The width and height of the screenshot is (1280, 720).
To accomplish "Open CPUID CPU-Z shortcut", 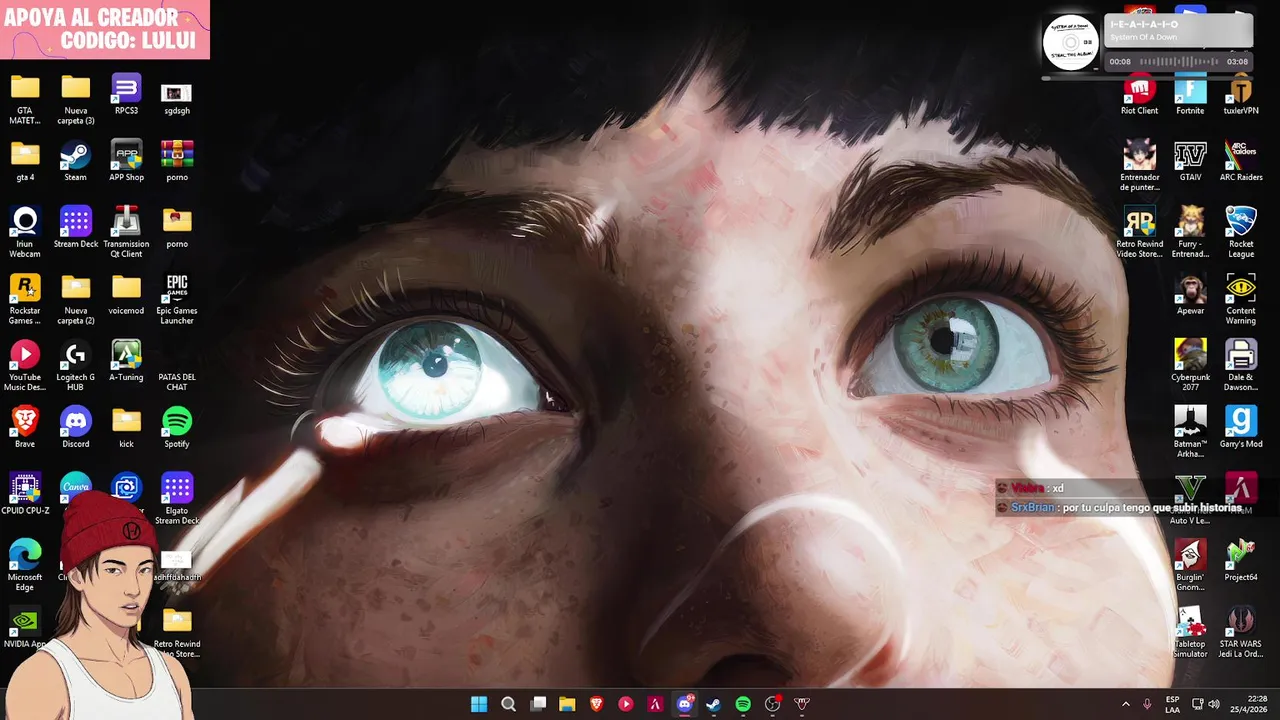I will click(x=25, y=495).
